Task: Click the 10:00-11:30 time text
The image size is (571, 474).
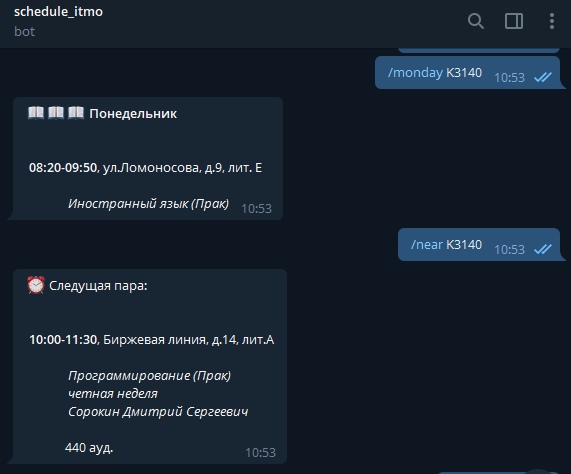Action: pos(63,340)
